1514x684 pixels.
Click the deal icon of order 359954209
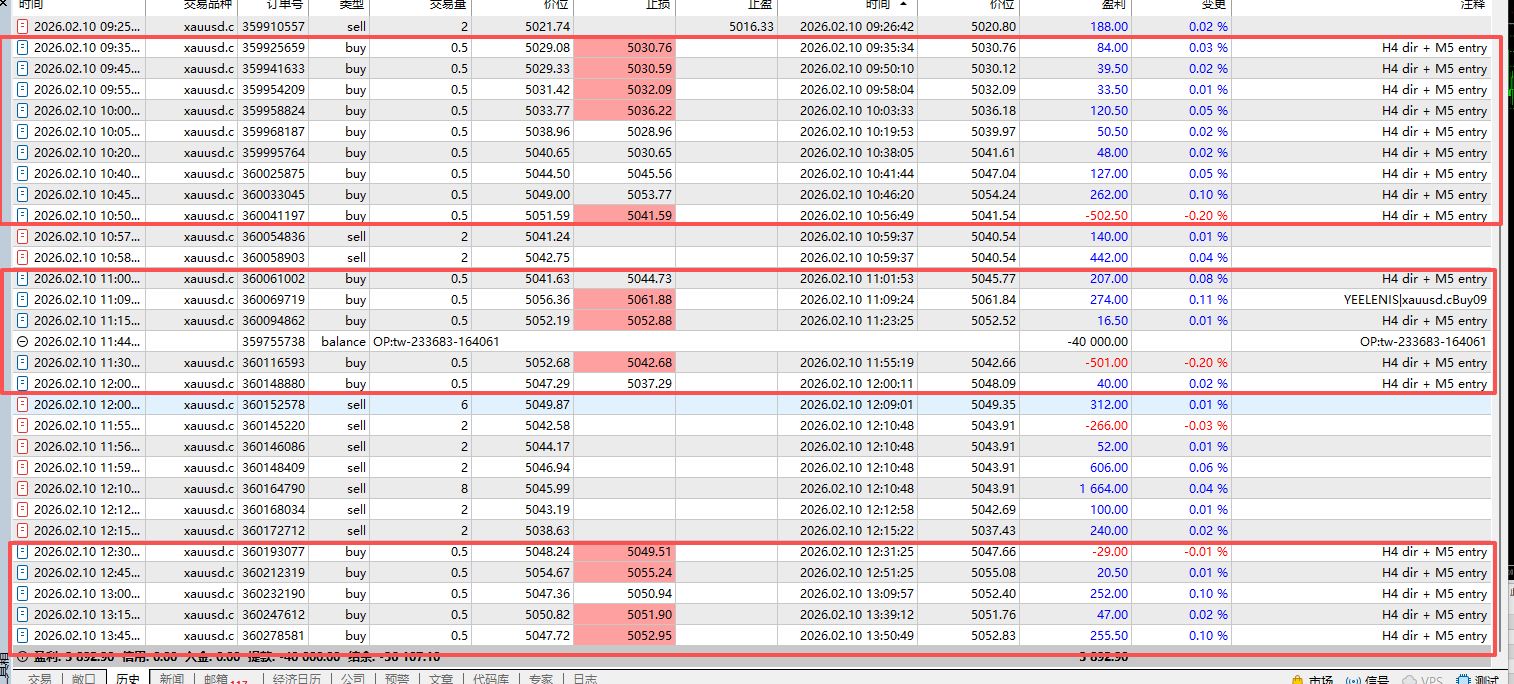[23, 90]
